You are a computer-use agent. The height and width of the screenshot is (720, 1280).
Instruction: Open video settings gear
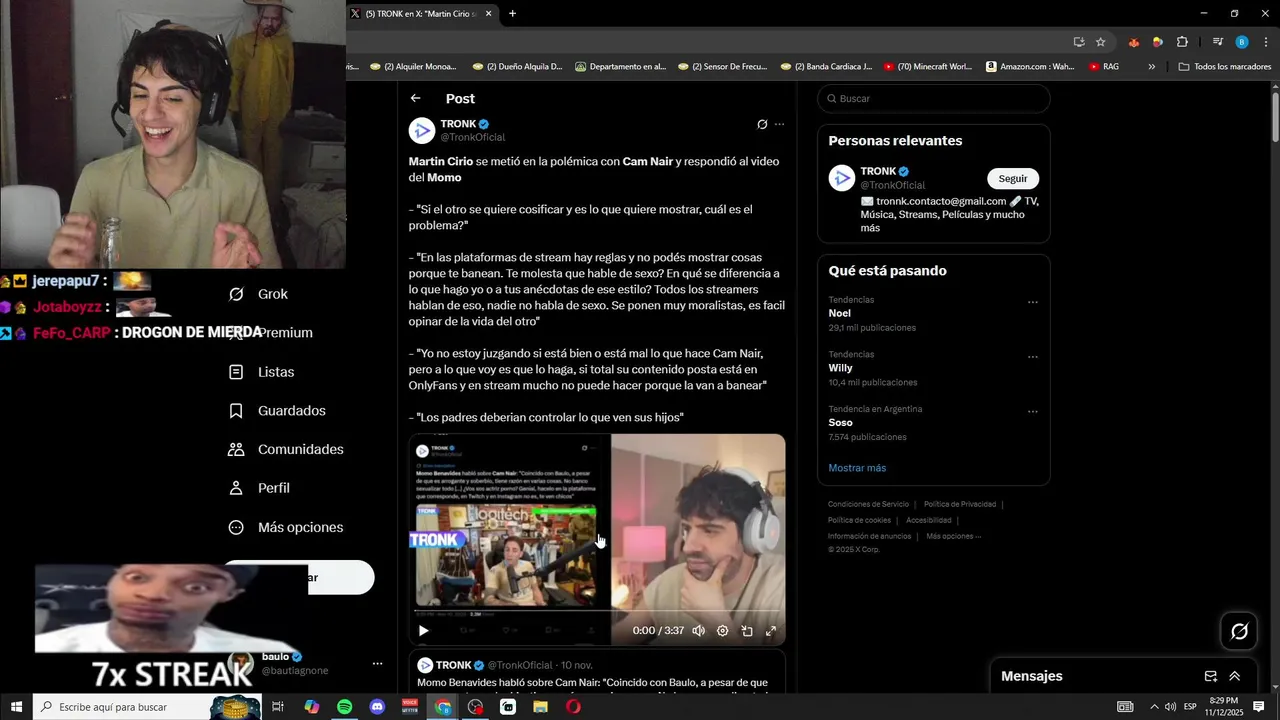722,631
